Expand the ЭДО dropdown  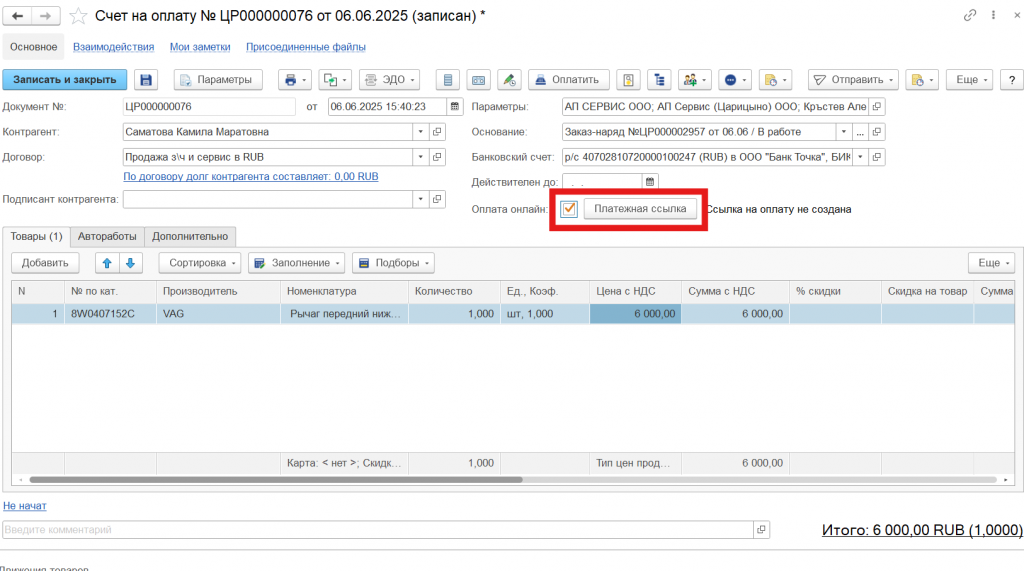(x=388, y=80)
